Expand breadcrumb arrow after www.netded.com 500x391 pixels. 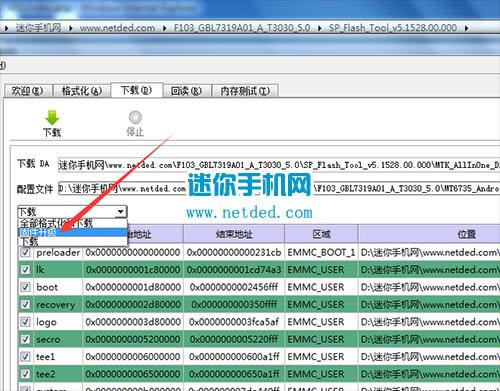pyautogui.click(x=165, y=28)
